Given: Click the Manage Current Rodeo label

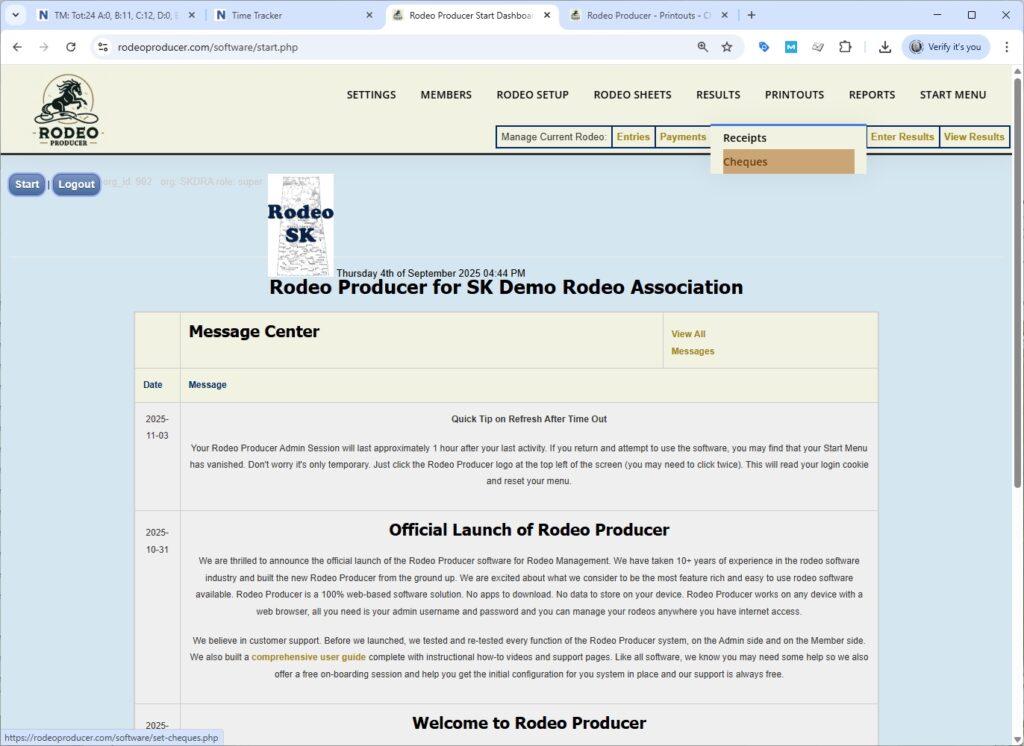Looking at the screenshot, I should pos(553,137).
